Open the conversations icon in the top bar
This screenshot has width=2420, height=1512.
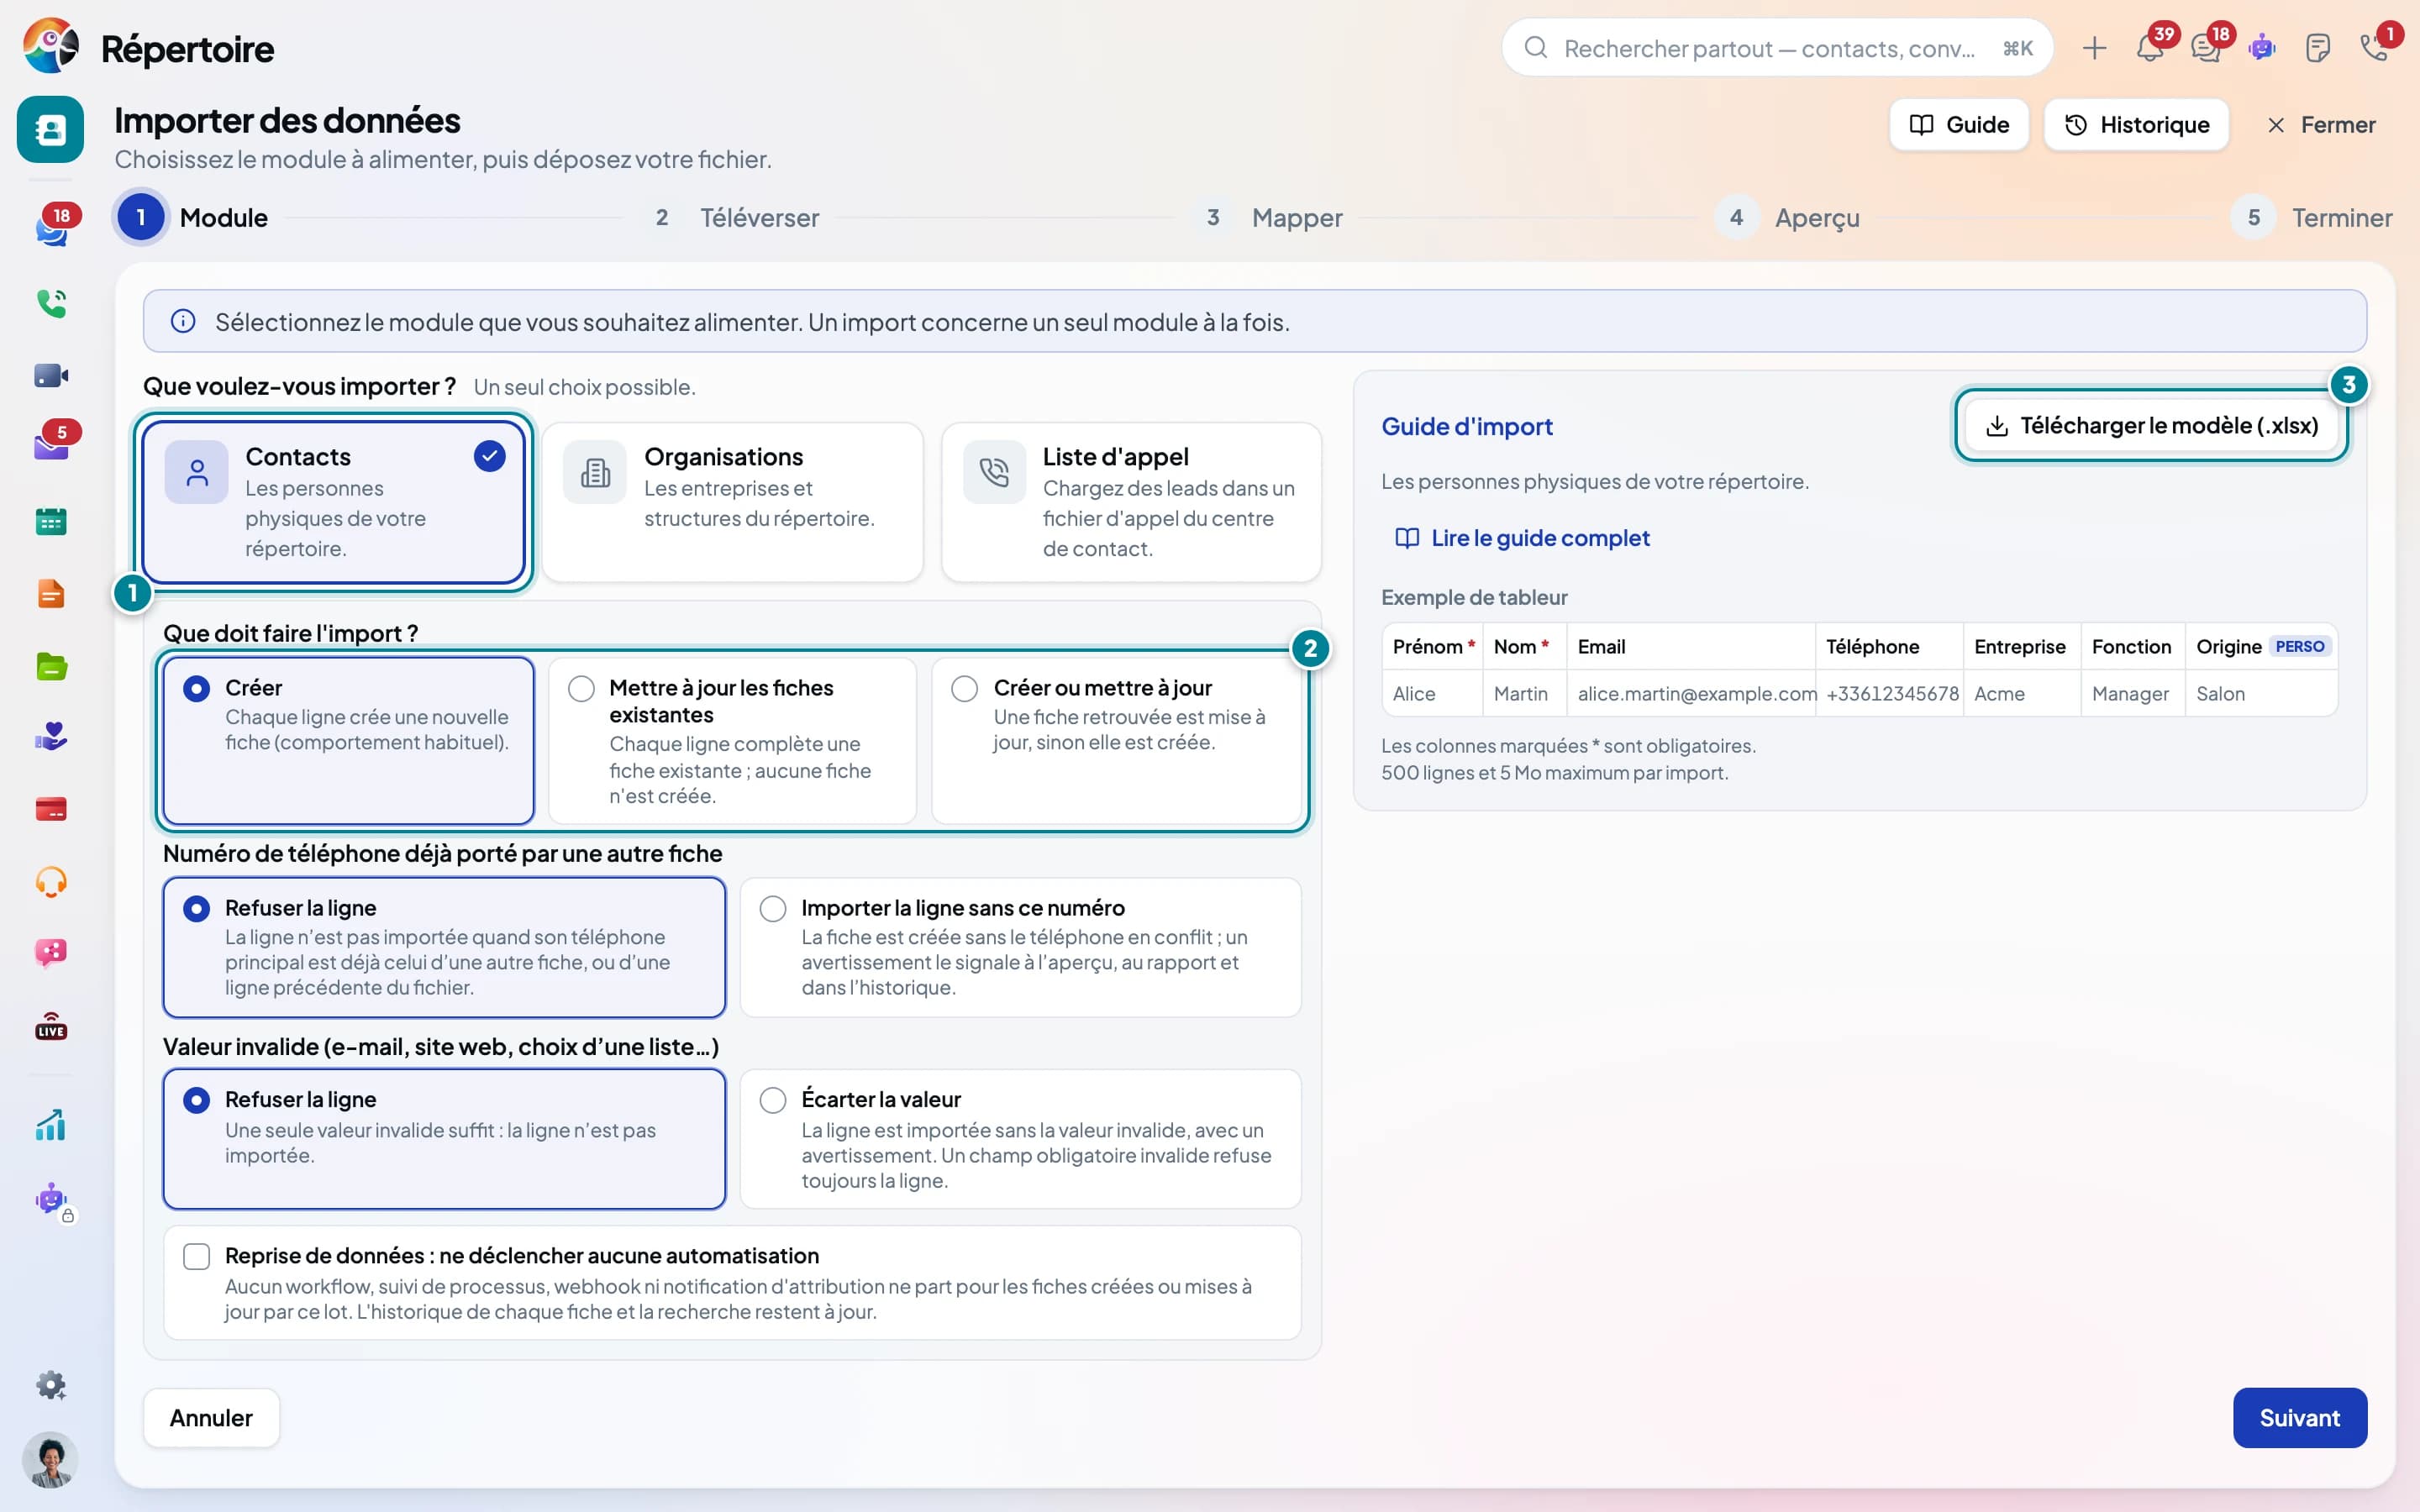point(2205,48)
